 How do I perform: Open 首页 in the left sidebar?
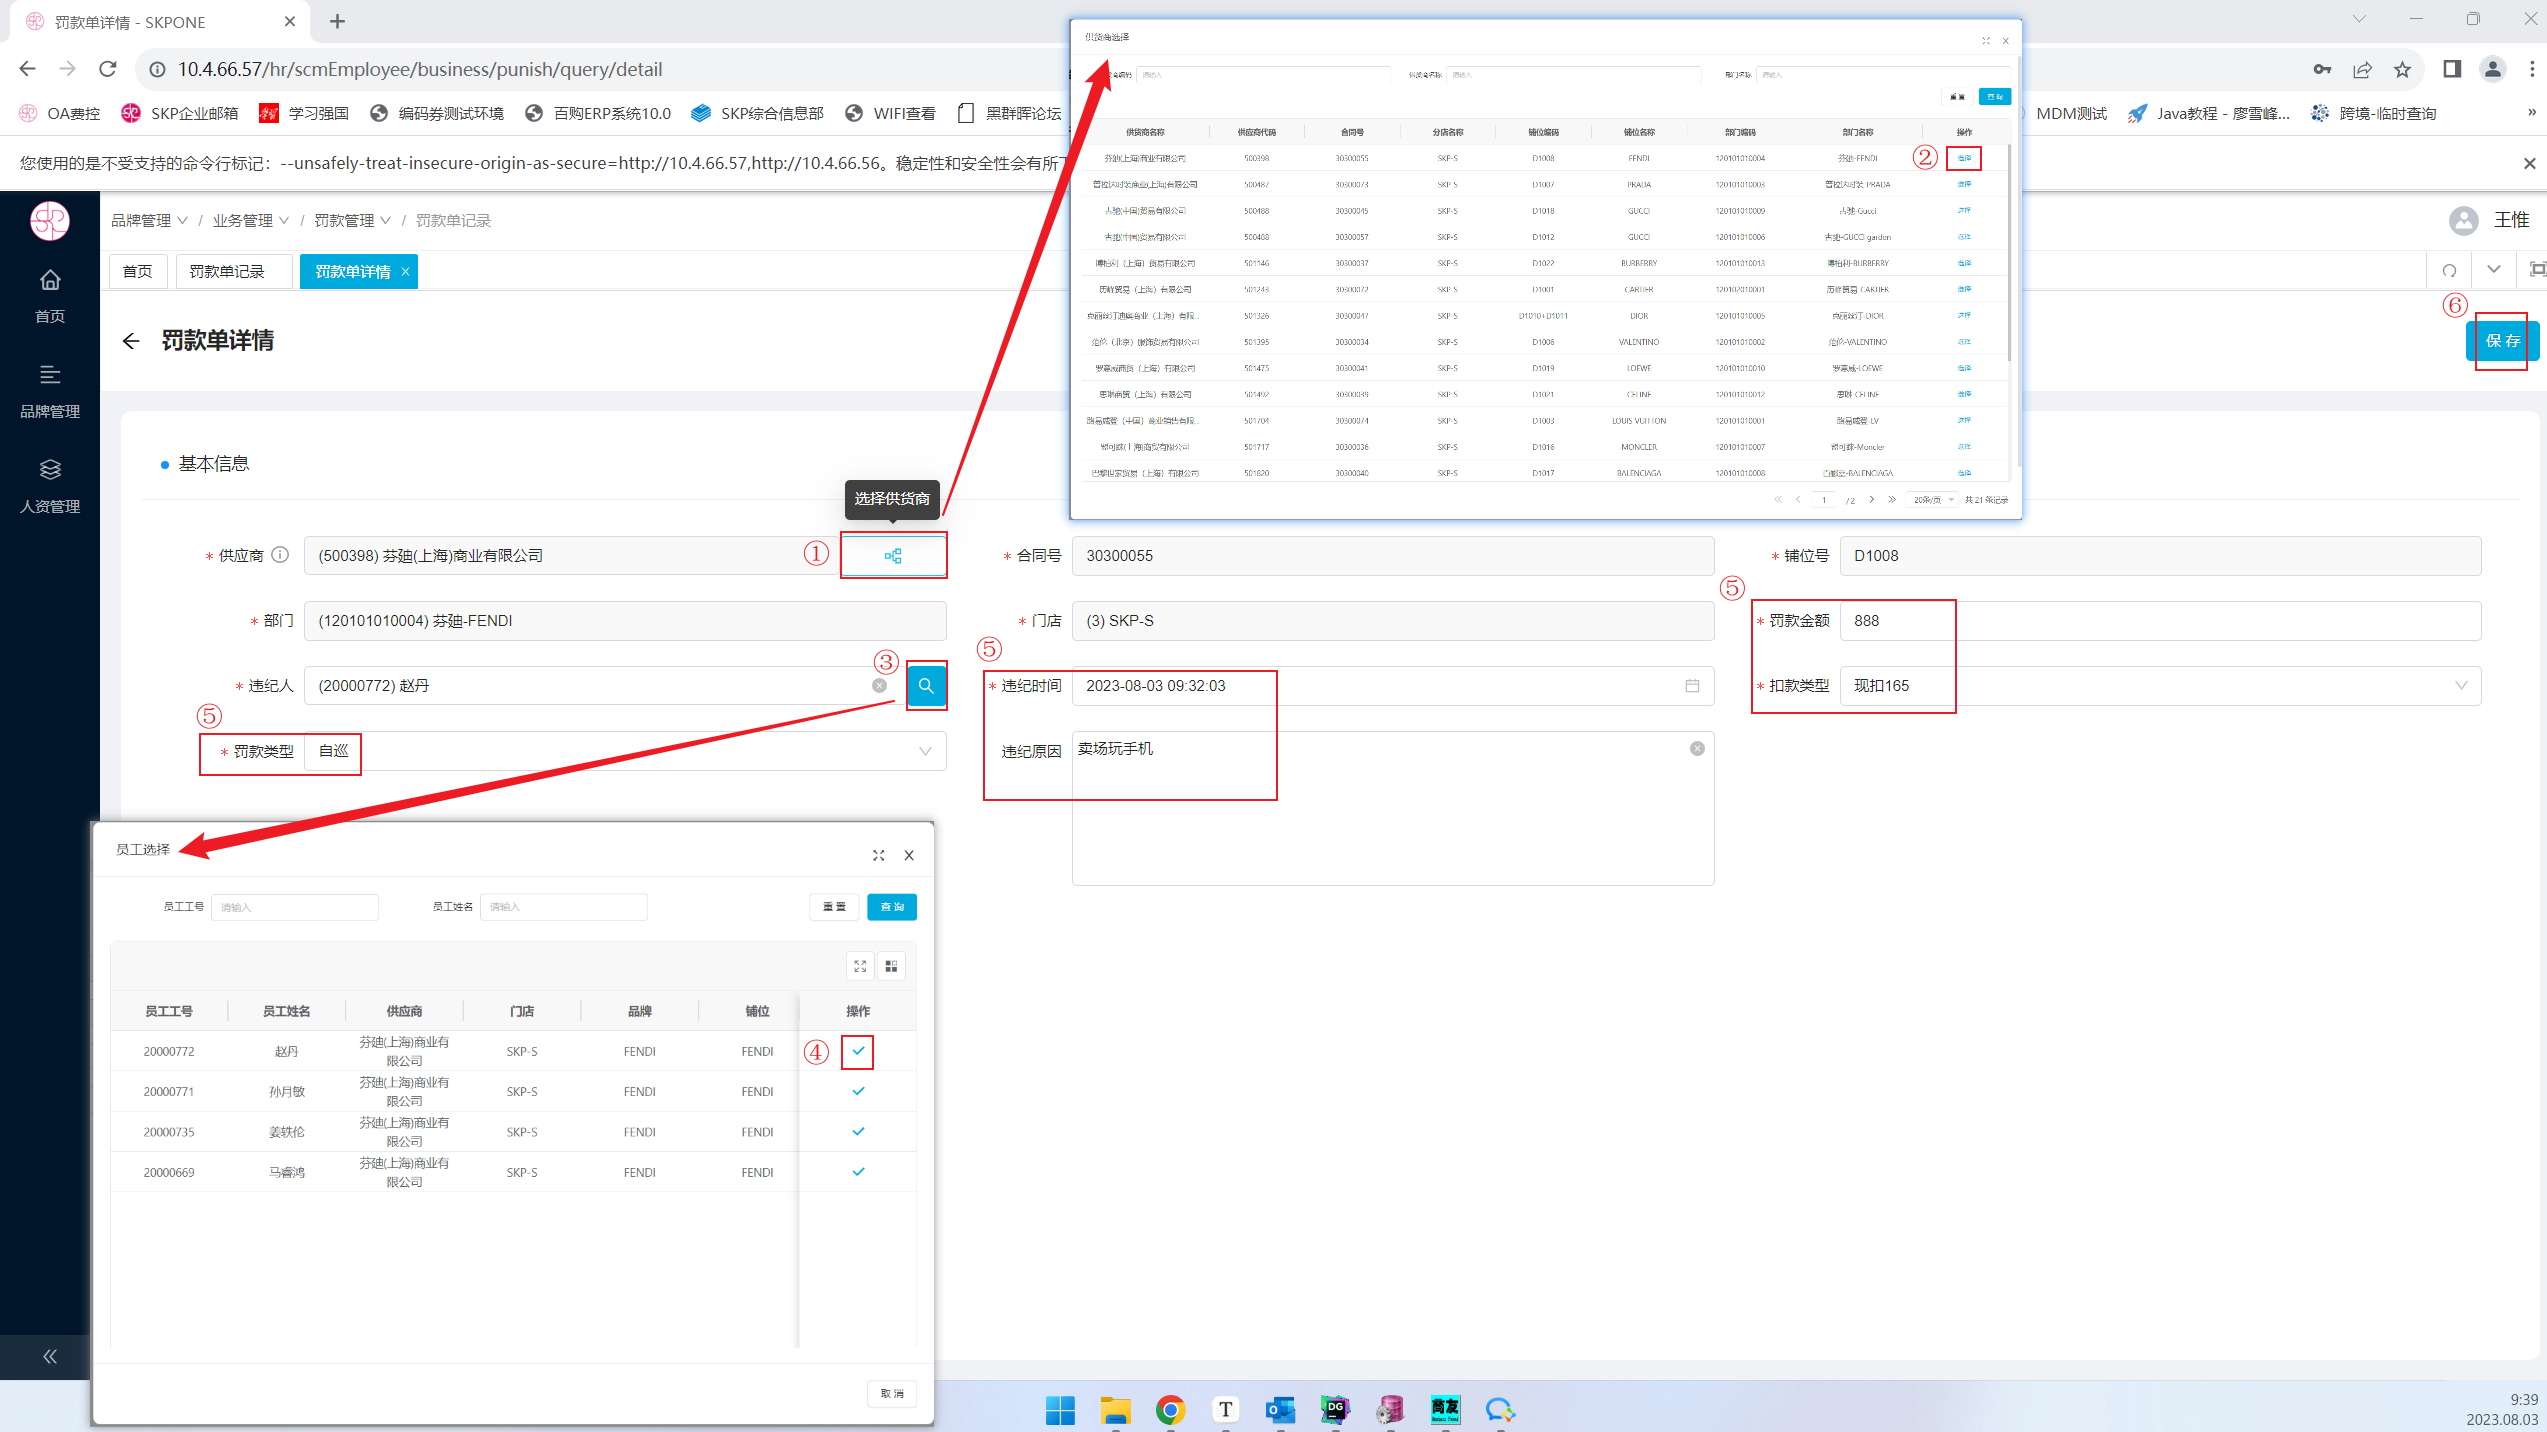50,296
